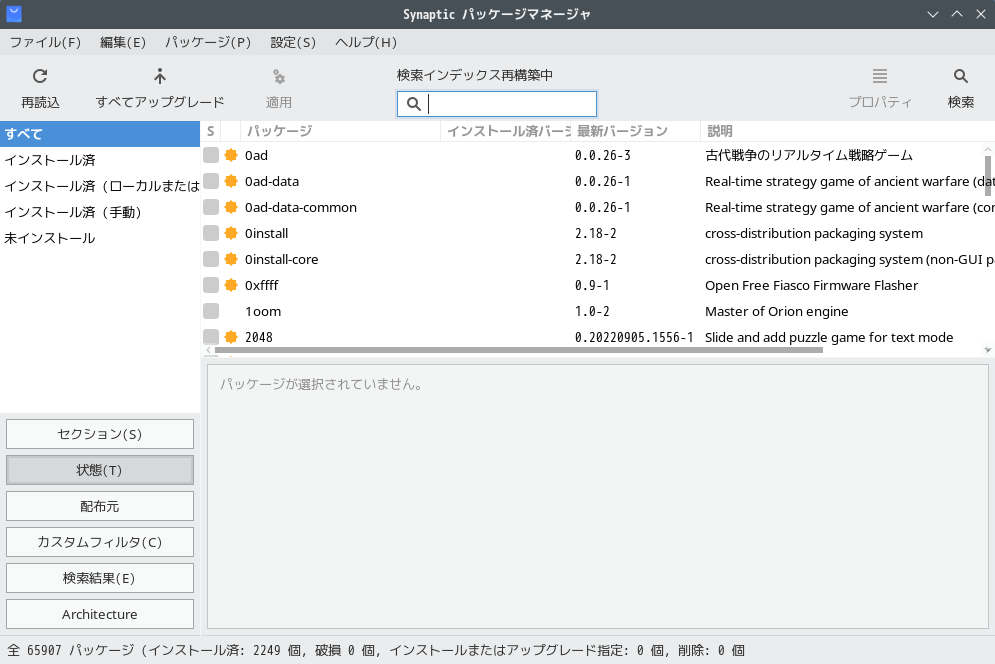Toggle the status checkbox for 1oom

[x=211, y=311]
